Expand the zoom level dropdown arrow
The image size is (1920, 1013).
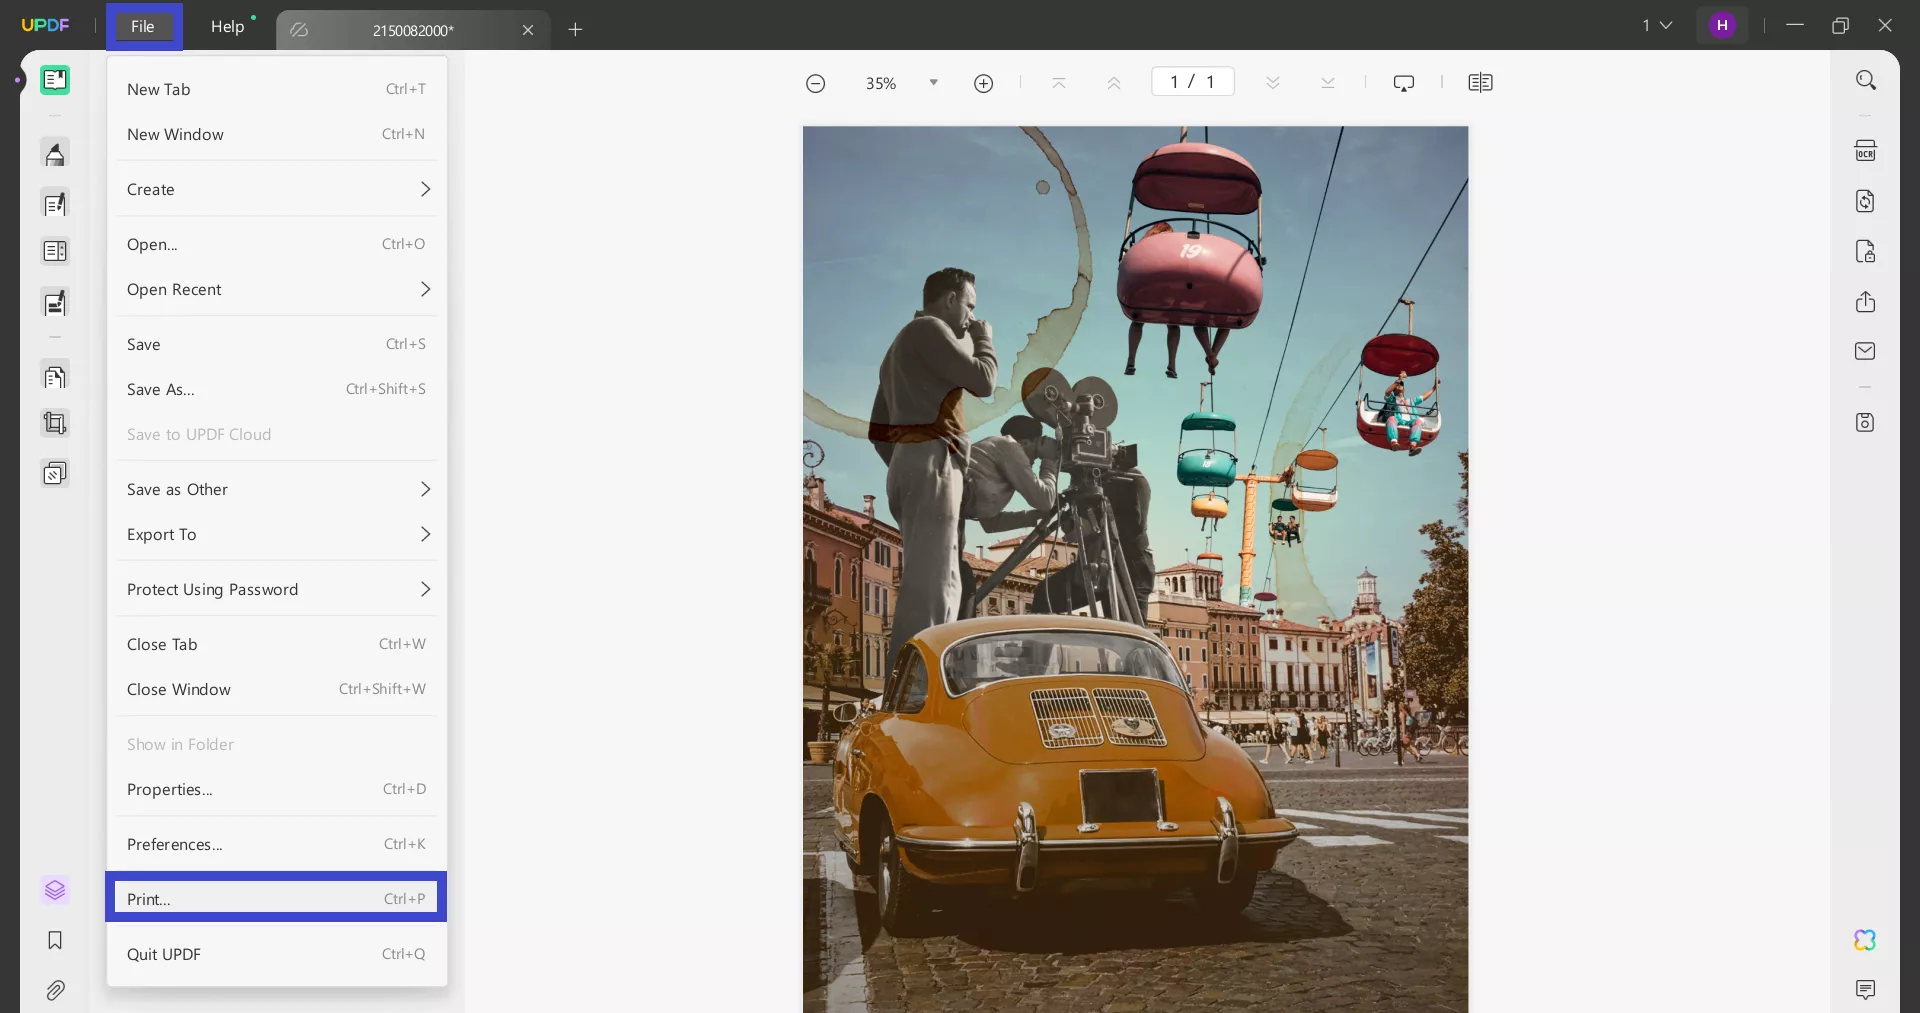[x=933, y=83]
